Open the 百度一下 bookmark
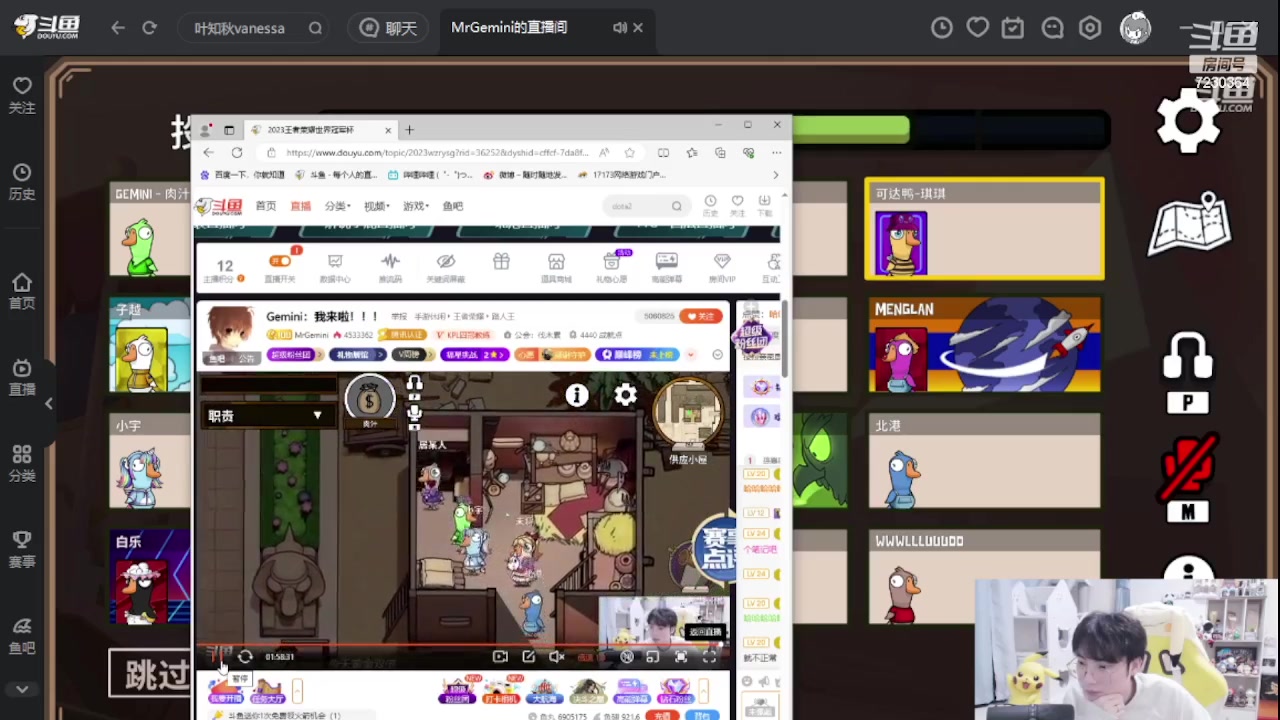This screenshot has width=1280, height=720. pyautogui.click(x=243, y=175)
